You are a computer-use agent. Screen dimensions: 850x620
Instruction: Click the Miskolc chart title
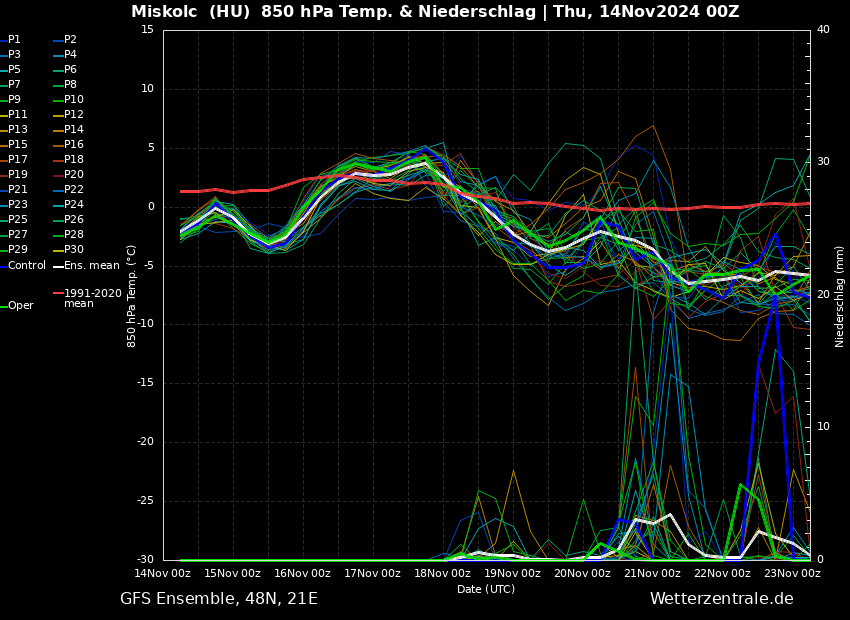435,12
